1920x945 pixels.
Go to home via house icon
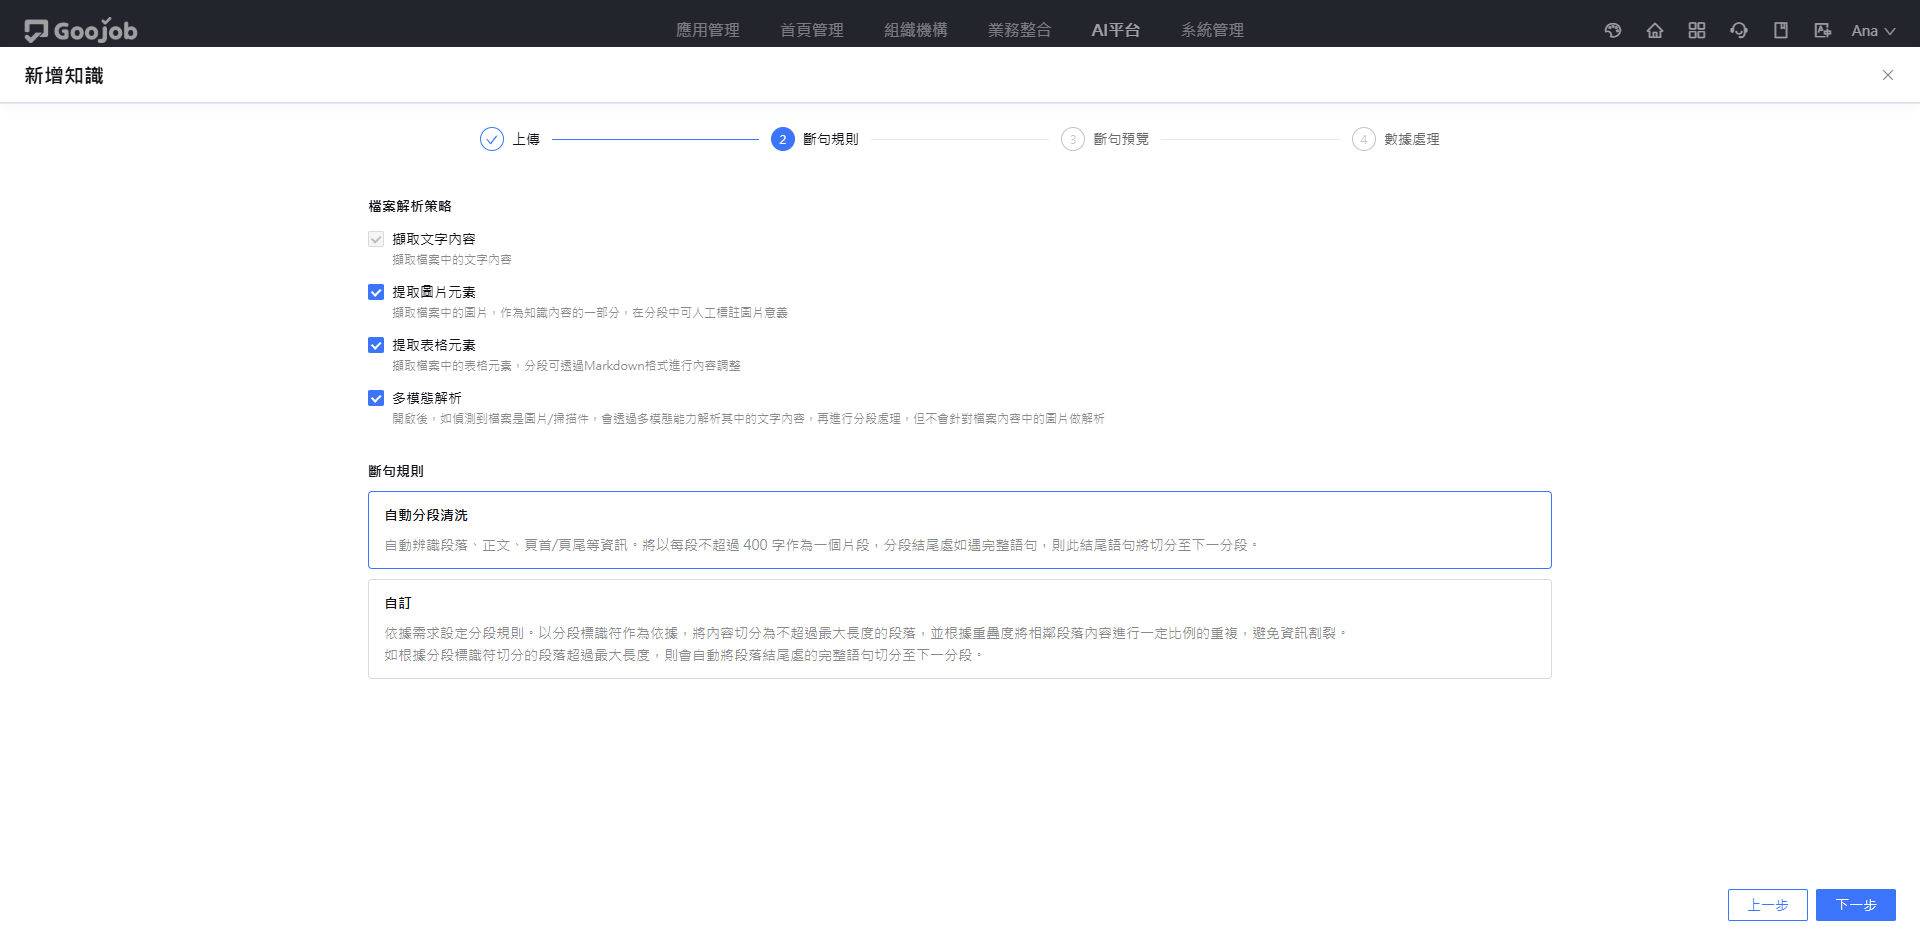tap(1655, 31)
